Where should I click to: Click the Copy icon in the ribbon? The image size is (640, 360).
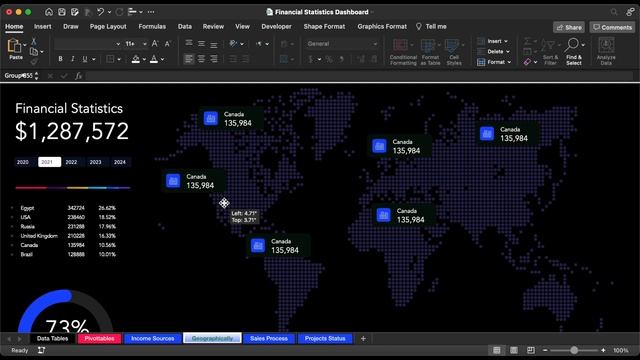34,51
